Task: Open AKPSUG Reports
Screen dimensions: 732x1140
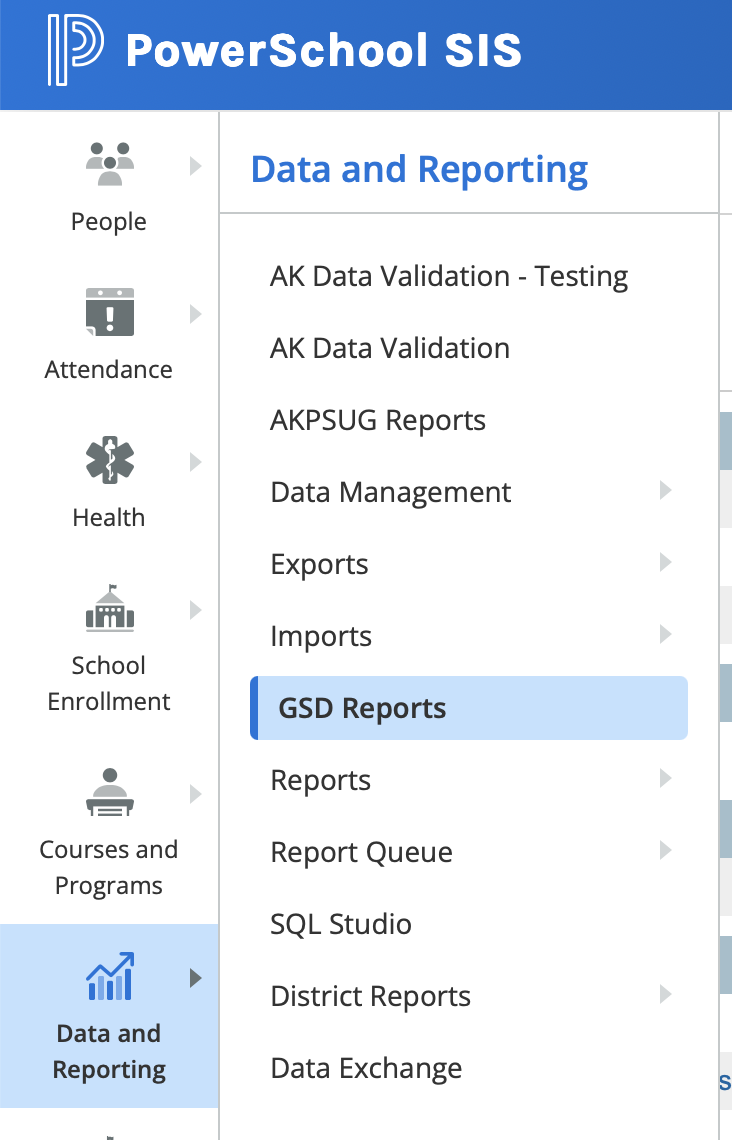Action: pyautogui.click(x=378, y=420)
